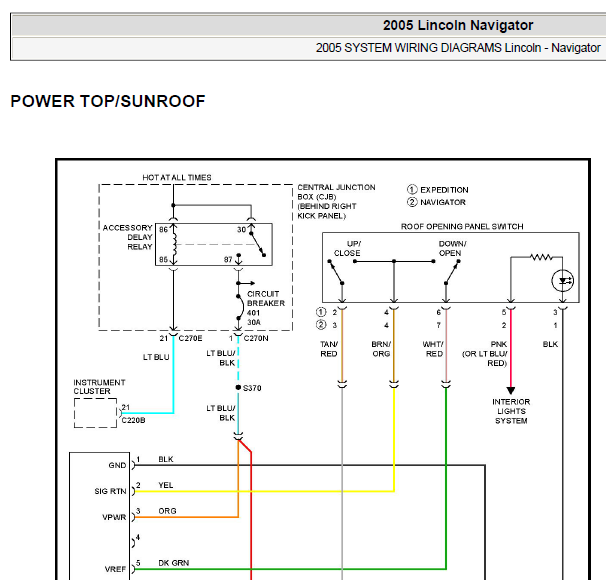The image size is (606, 580).
Task: Click the dashed instrument cluster box
Action: click(x=95, y=413)
